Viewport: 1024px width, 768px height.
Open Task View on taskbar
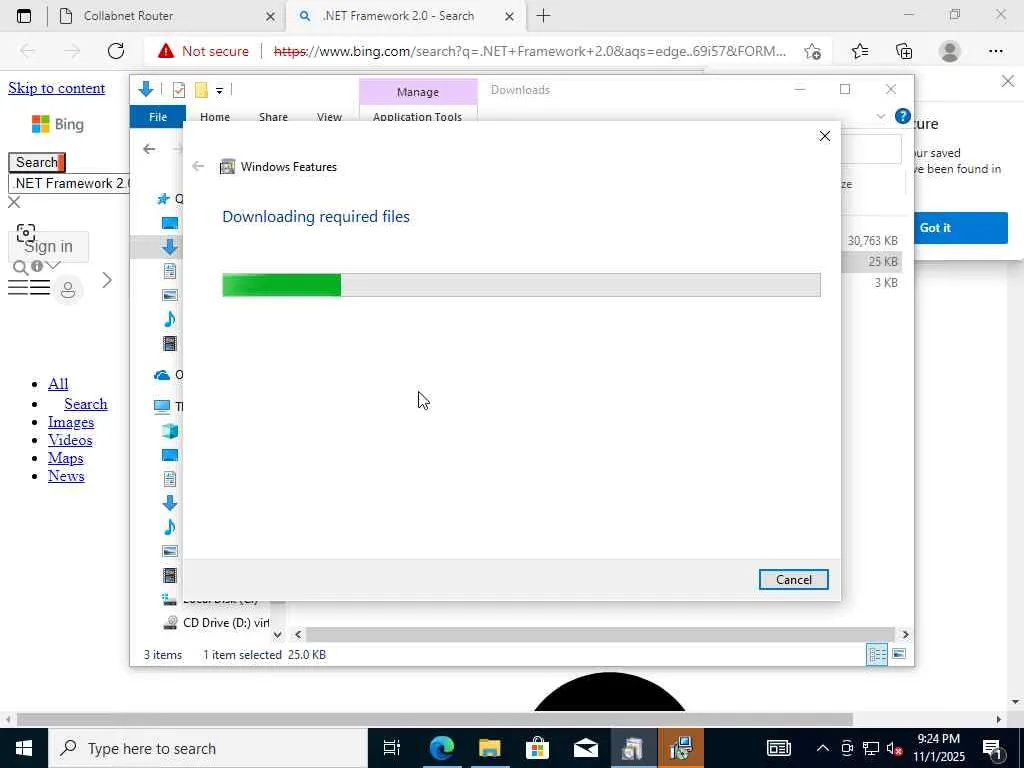coord(391,748)
